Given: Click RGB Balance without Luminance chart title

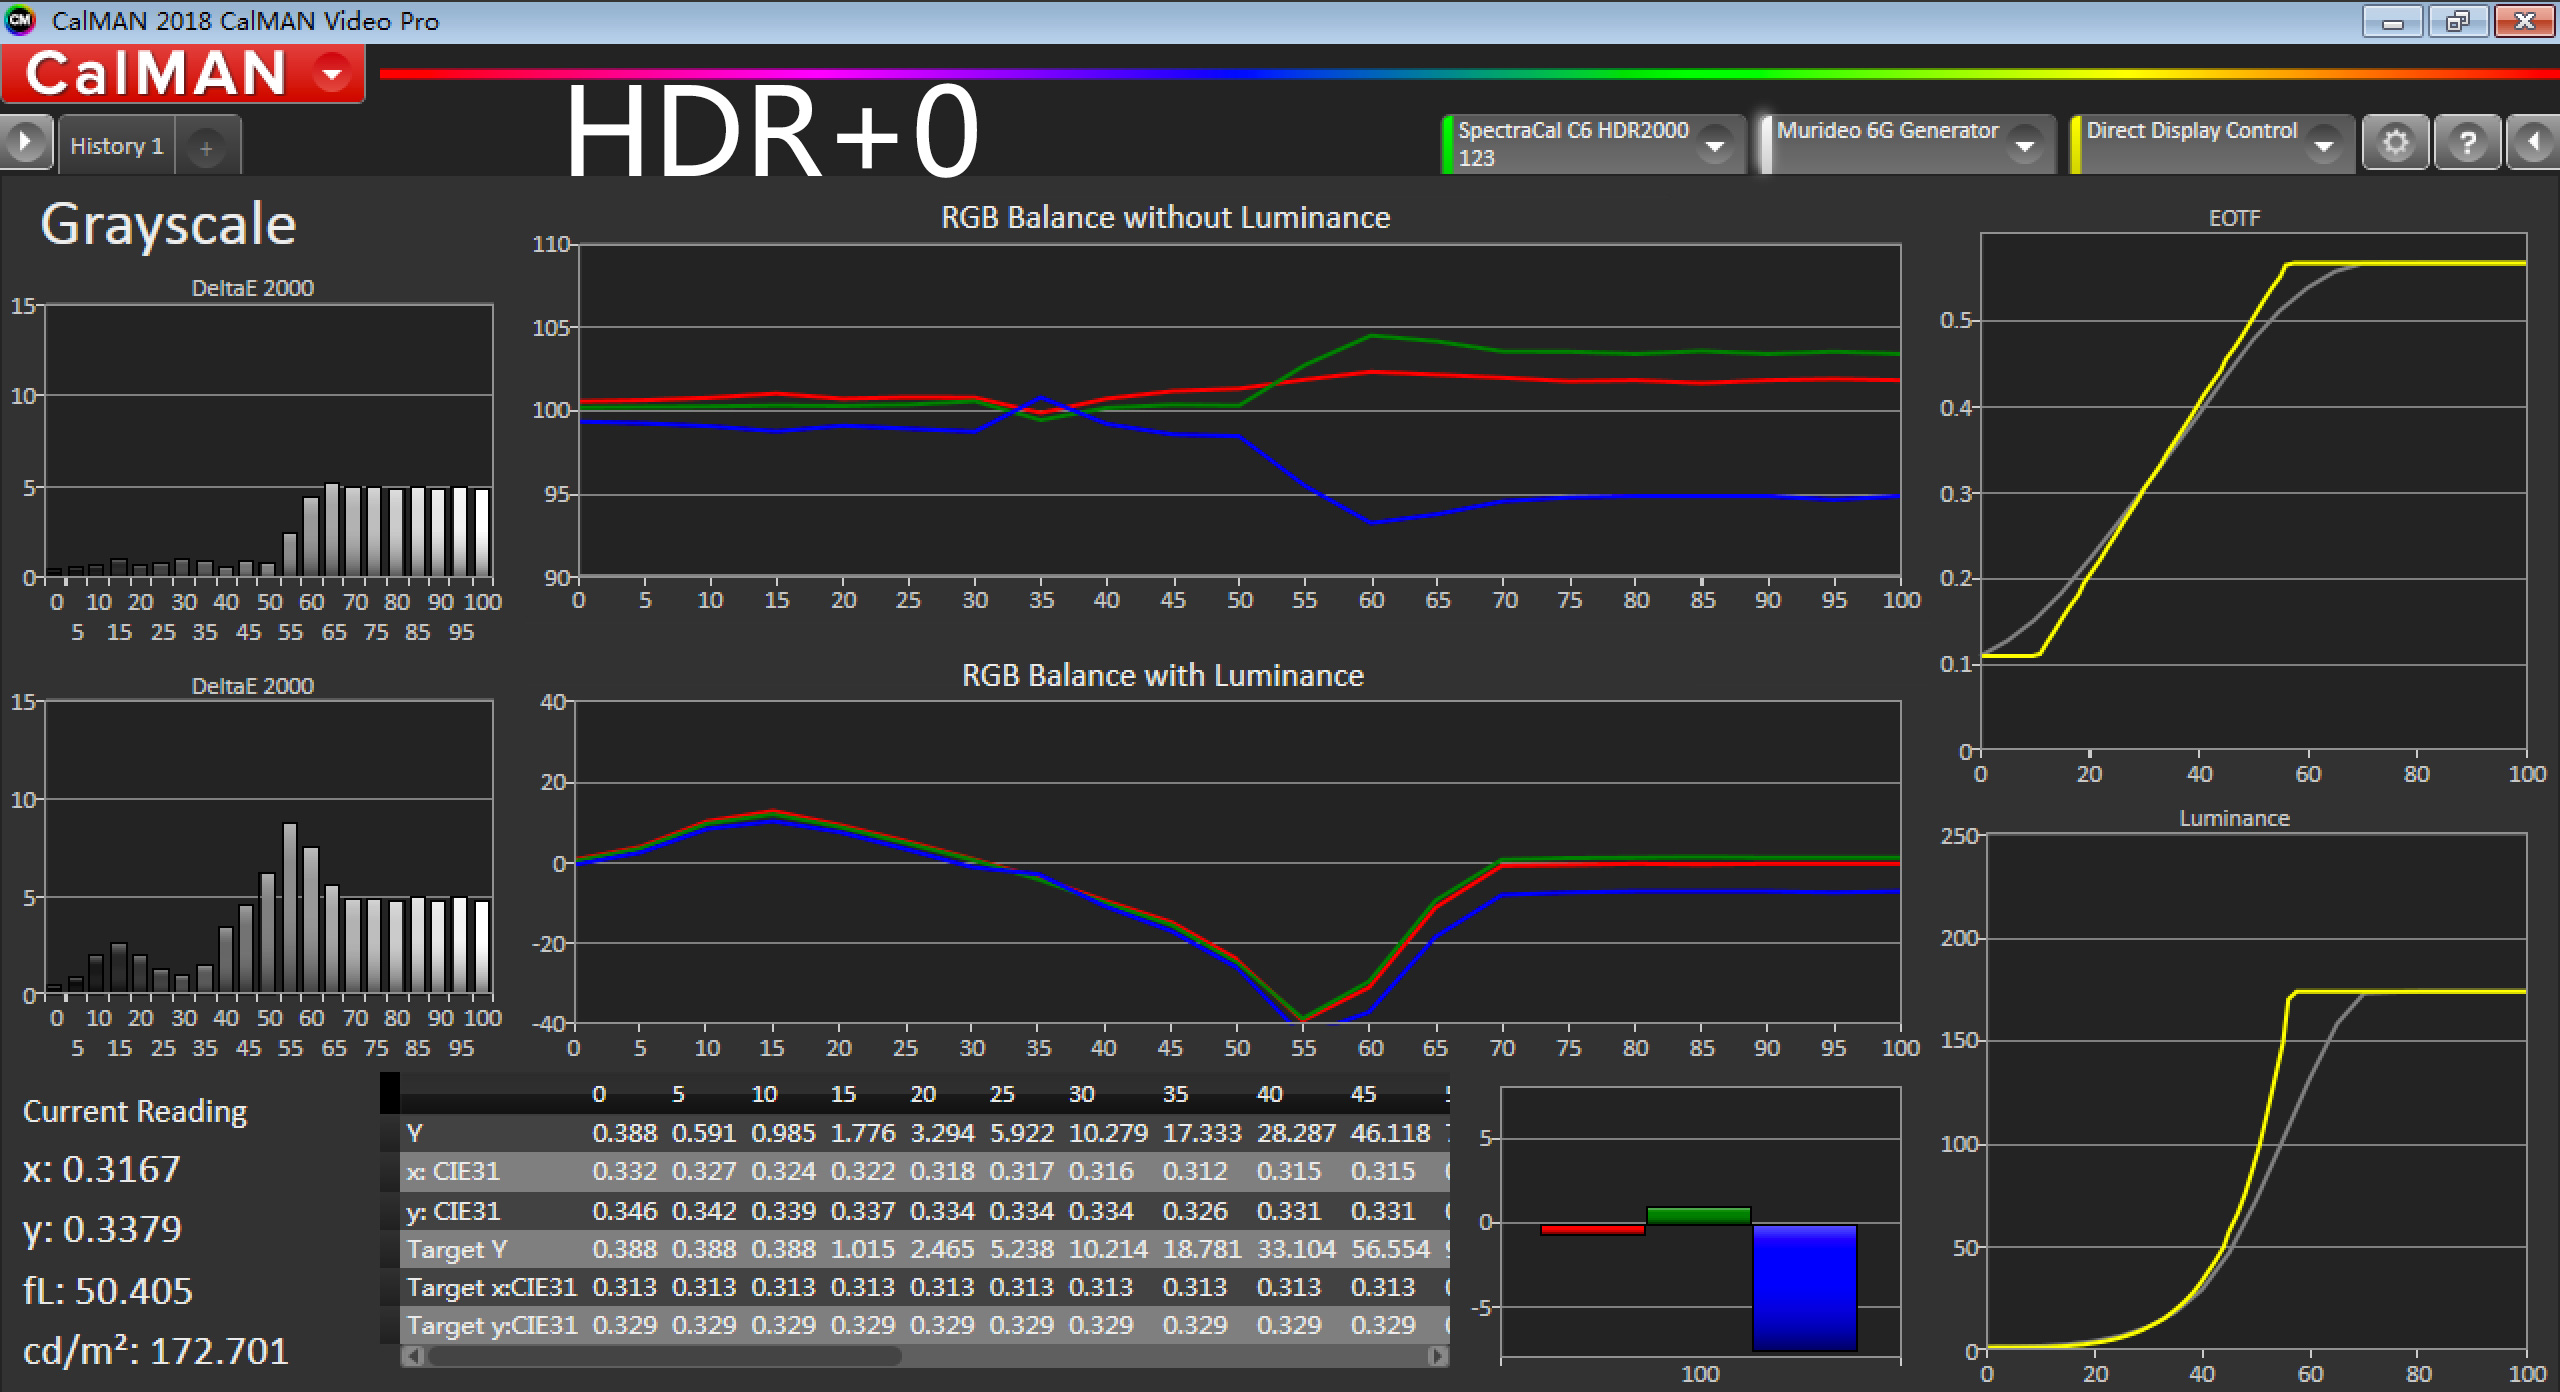Looking at the screenshot, I should click(1165, 217).
